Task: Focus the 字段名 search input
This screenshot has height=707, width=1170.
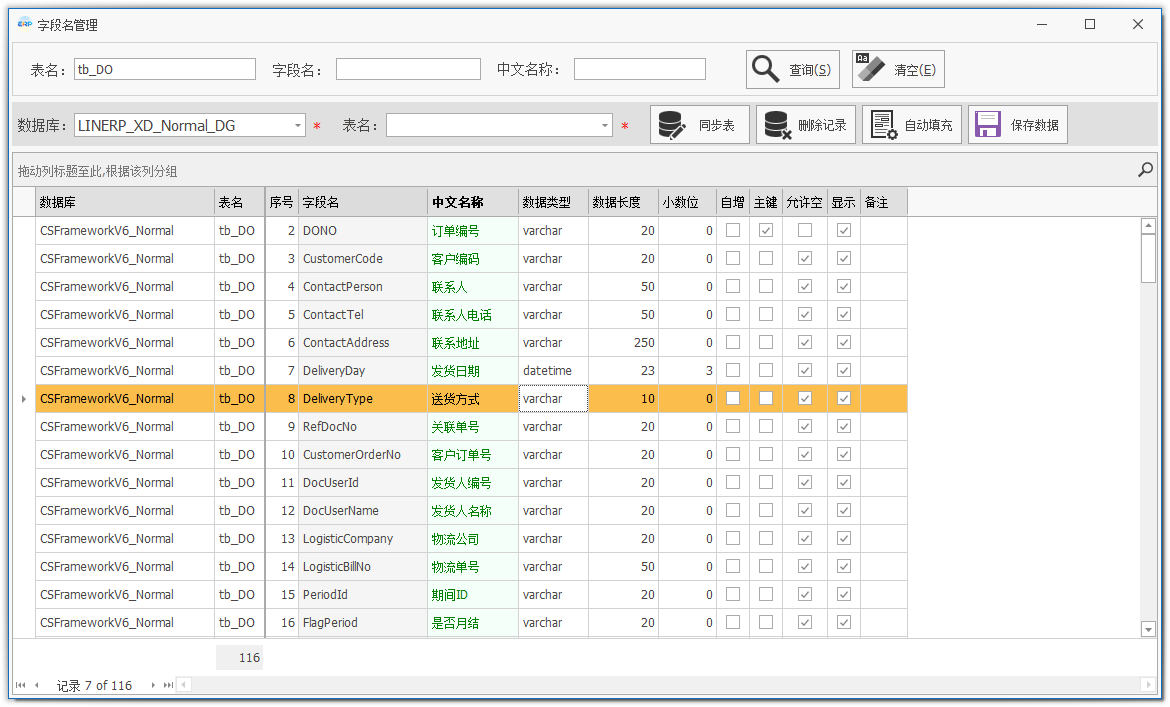Action: (x=408, y=69)
